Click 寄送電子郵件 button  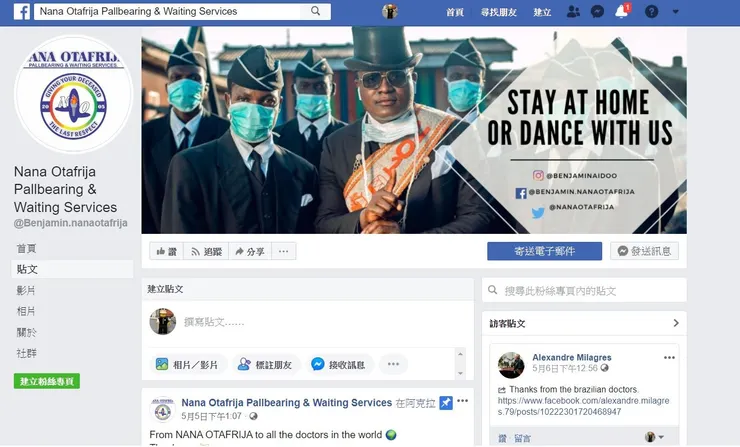click(x=545, y=251)
